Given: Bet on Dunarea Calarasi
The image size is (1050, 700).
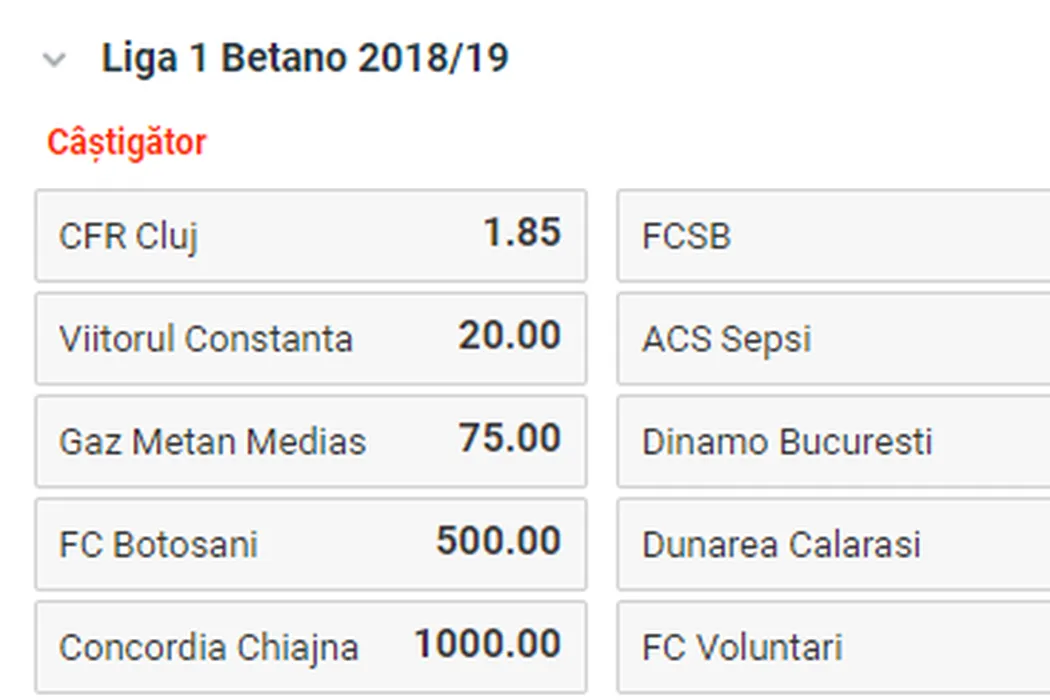Looking at the screenshot, I should coord(832,544).
